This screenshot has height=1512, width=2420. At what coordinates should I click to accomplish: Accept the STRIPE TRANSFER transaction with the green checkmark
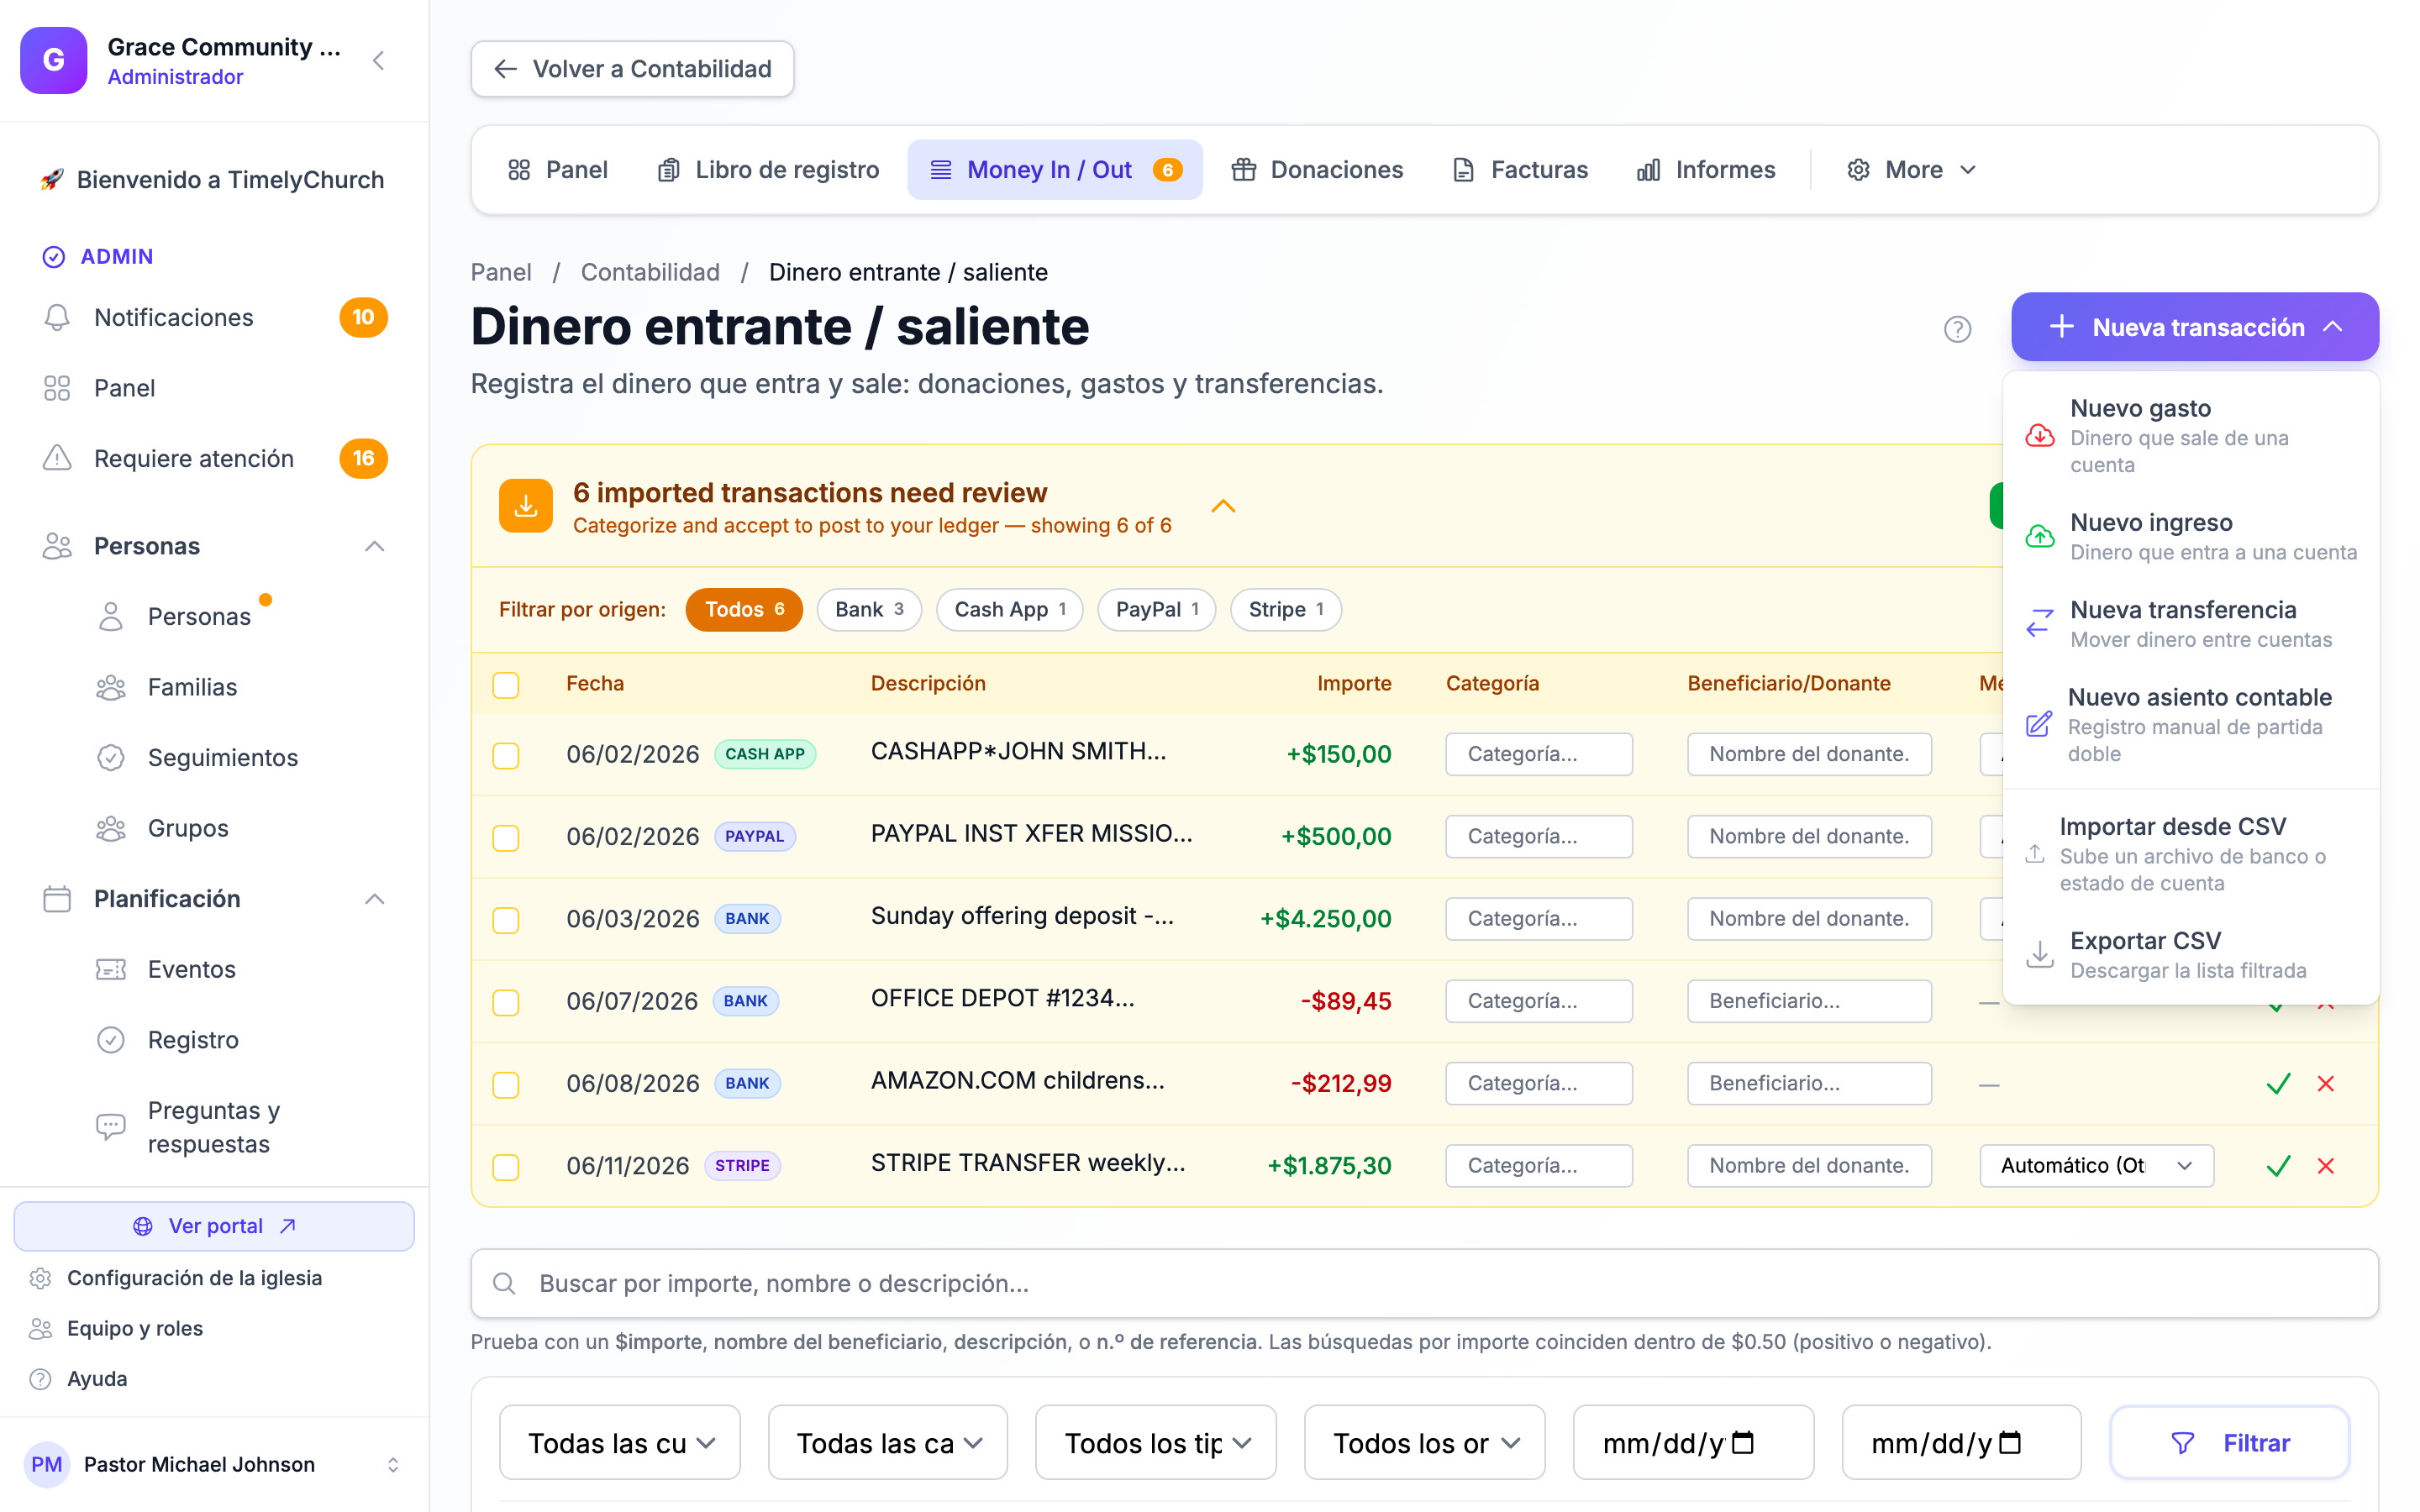click(2278, 1166)
